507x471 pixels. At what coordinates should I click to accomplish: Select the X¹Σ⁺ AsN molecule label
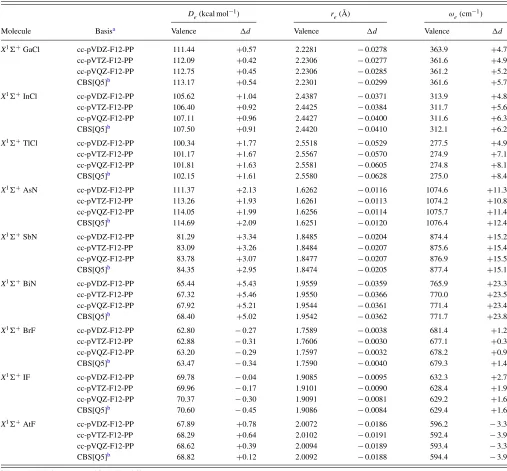pyautogui.click(x=19, y=190)
